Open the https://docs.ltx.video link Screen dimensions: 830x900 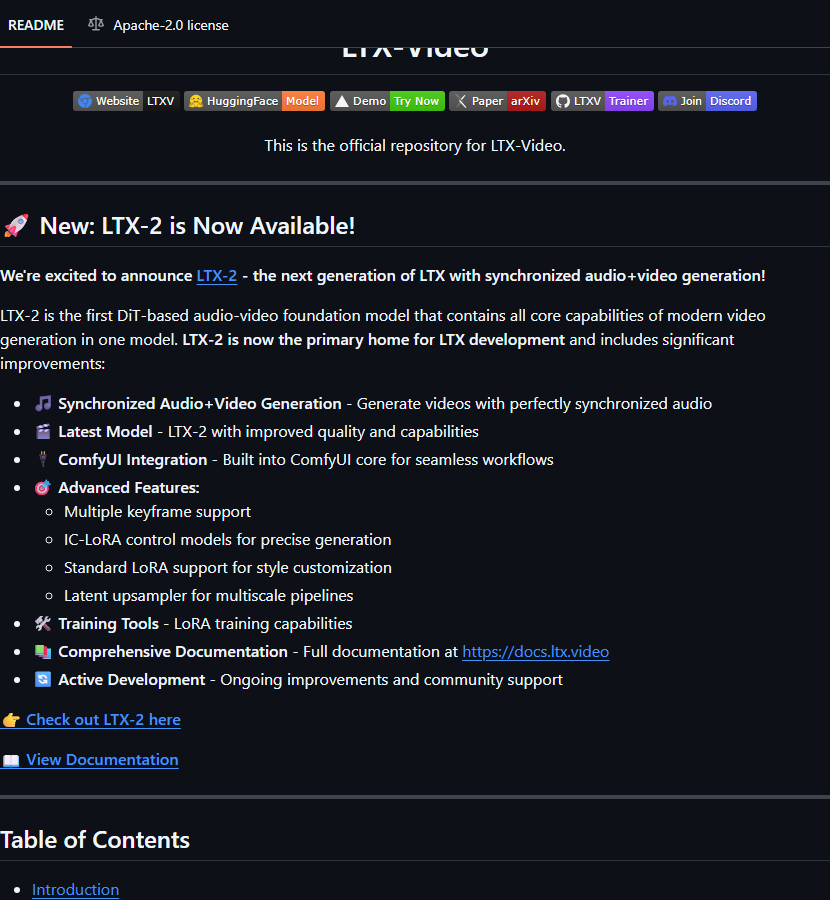[536, 651]
